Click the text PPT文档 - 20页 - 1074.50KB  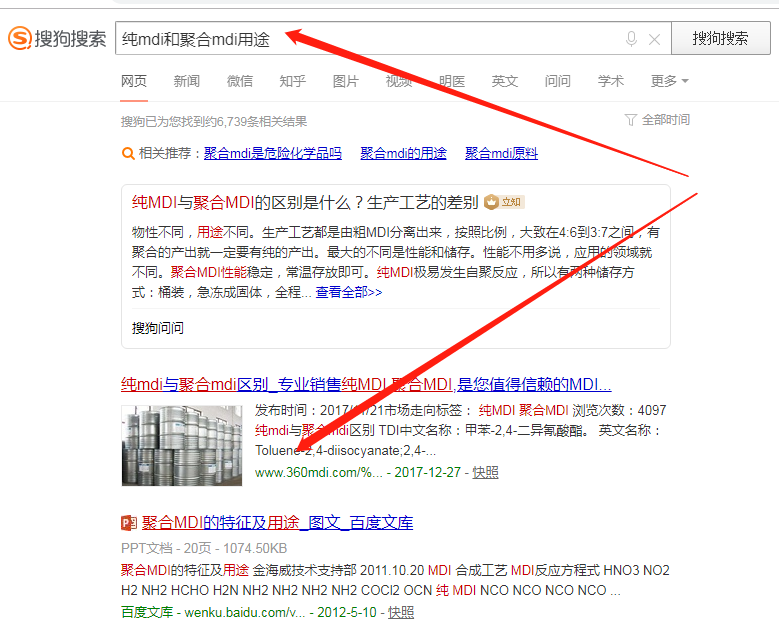[204, 549]
